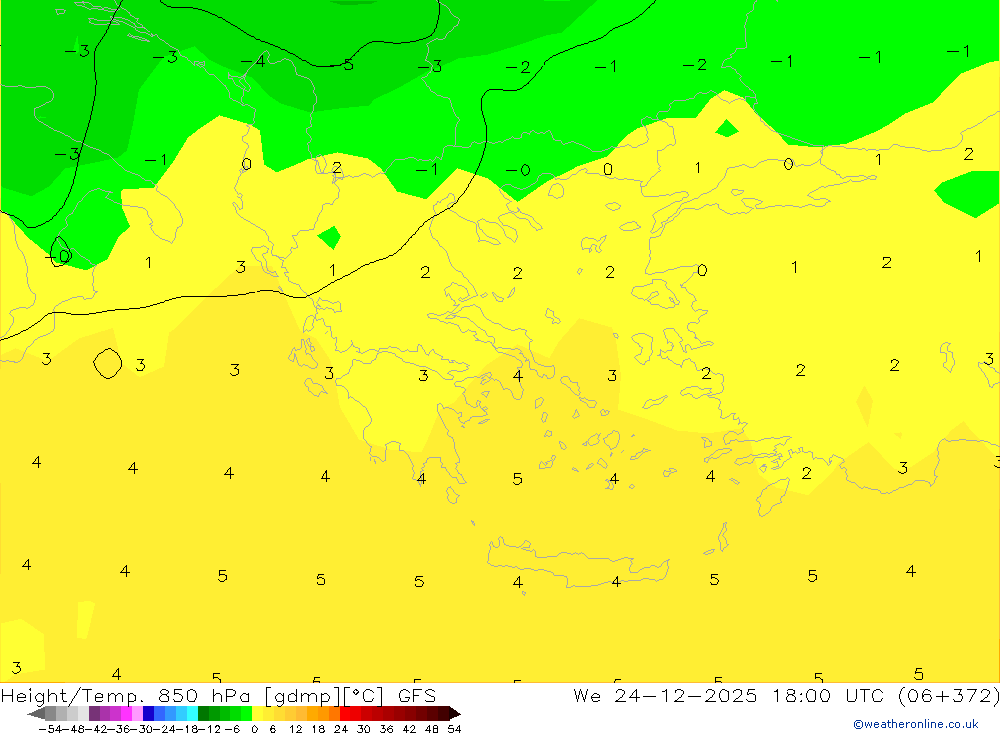
Task: Click the negative -12 legend scale label
Action: point(210,729)
